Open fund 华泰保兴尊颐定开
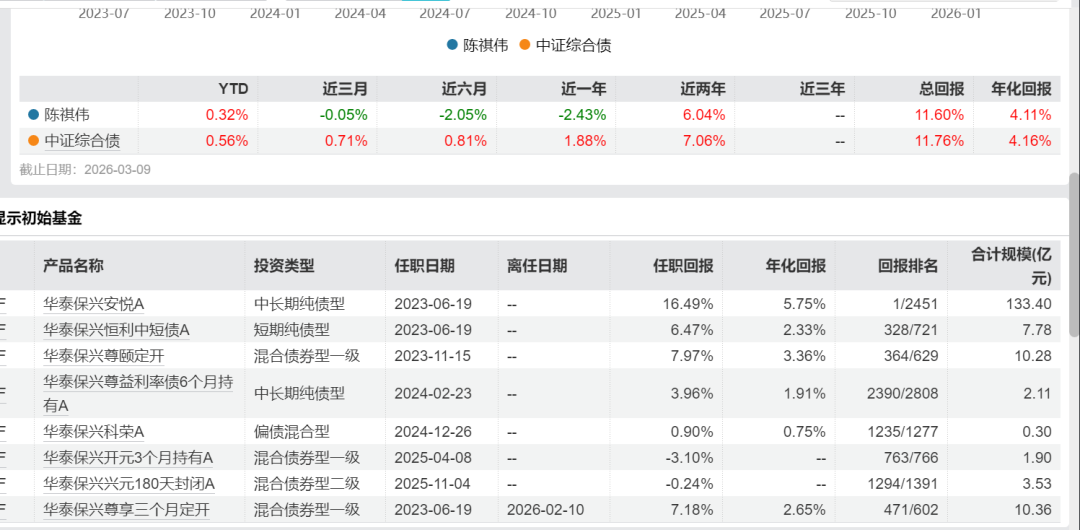 [x=103, y=356]
